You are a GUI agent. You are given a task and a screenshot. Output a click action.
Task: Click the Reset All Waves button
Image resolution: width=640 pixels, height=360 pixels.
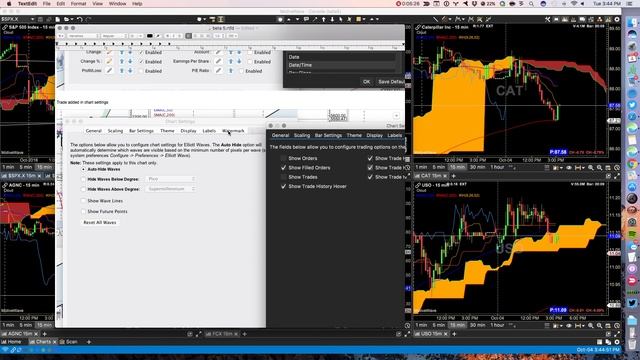100,222
